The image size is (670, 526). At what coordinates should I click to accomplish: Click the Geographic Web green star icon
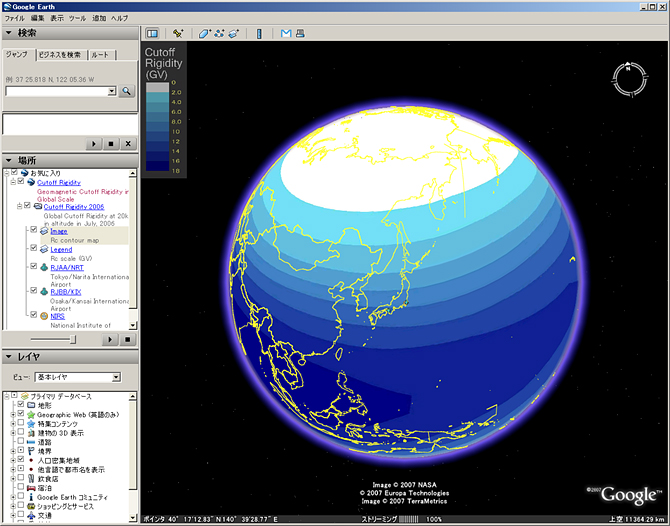[x=31, y=414]
